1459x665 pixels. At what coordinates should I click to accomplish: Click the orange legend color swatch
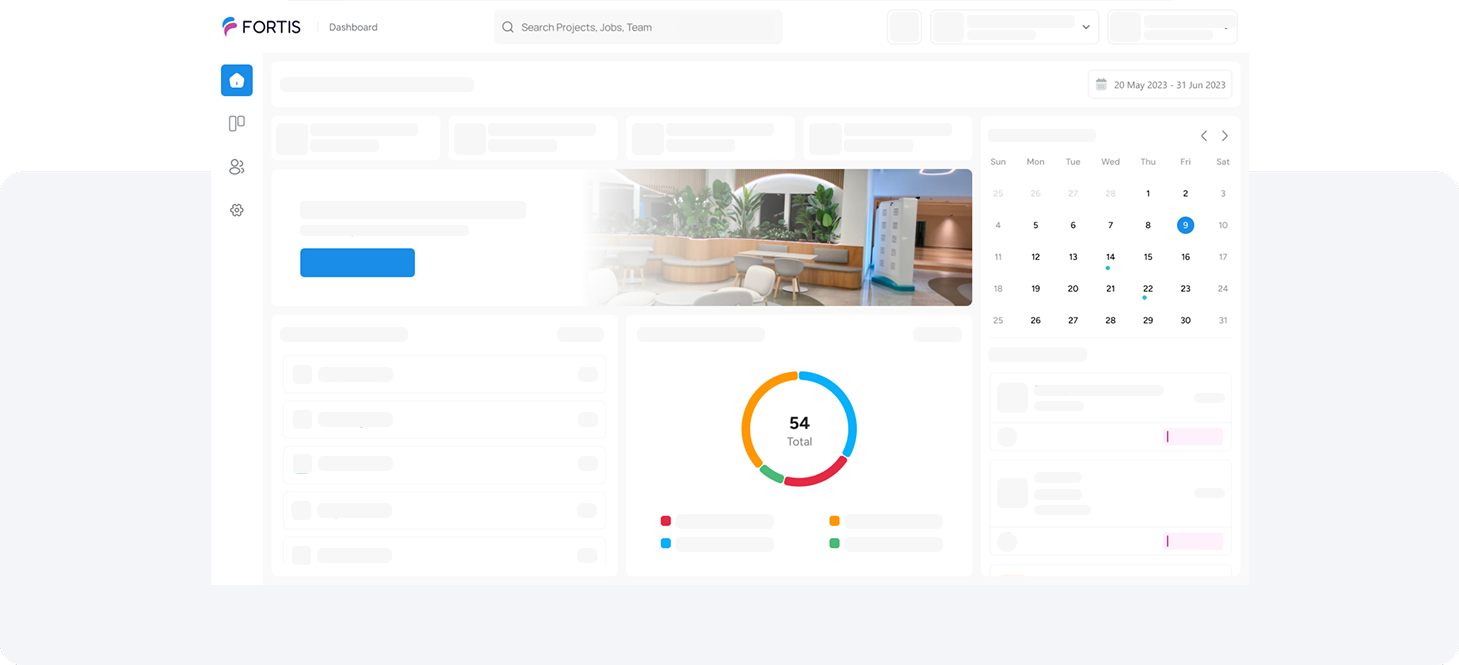(834, 521)
